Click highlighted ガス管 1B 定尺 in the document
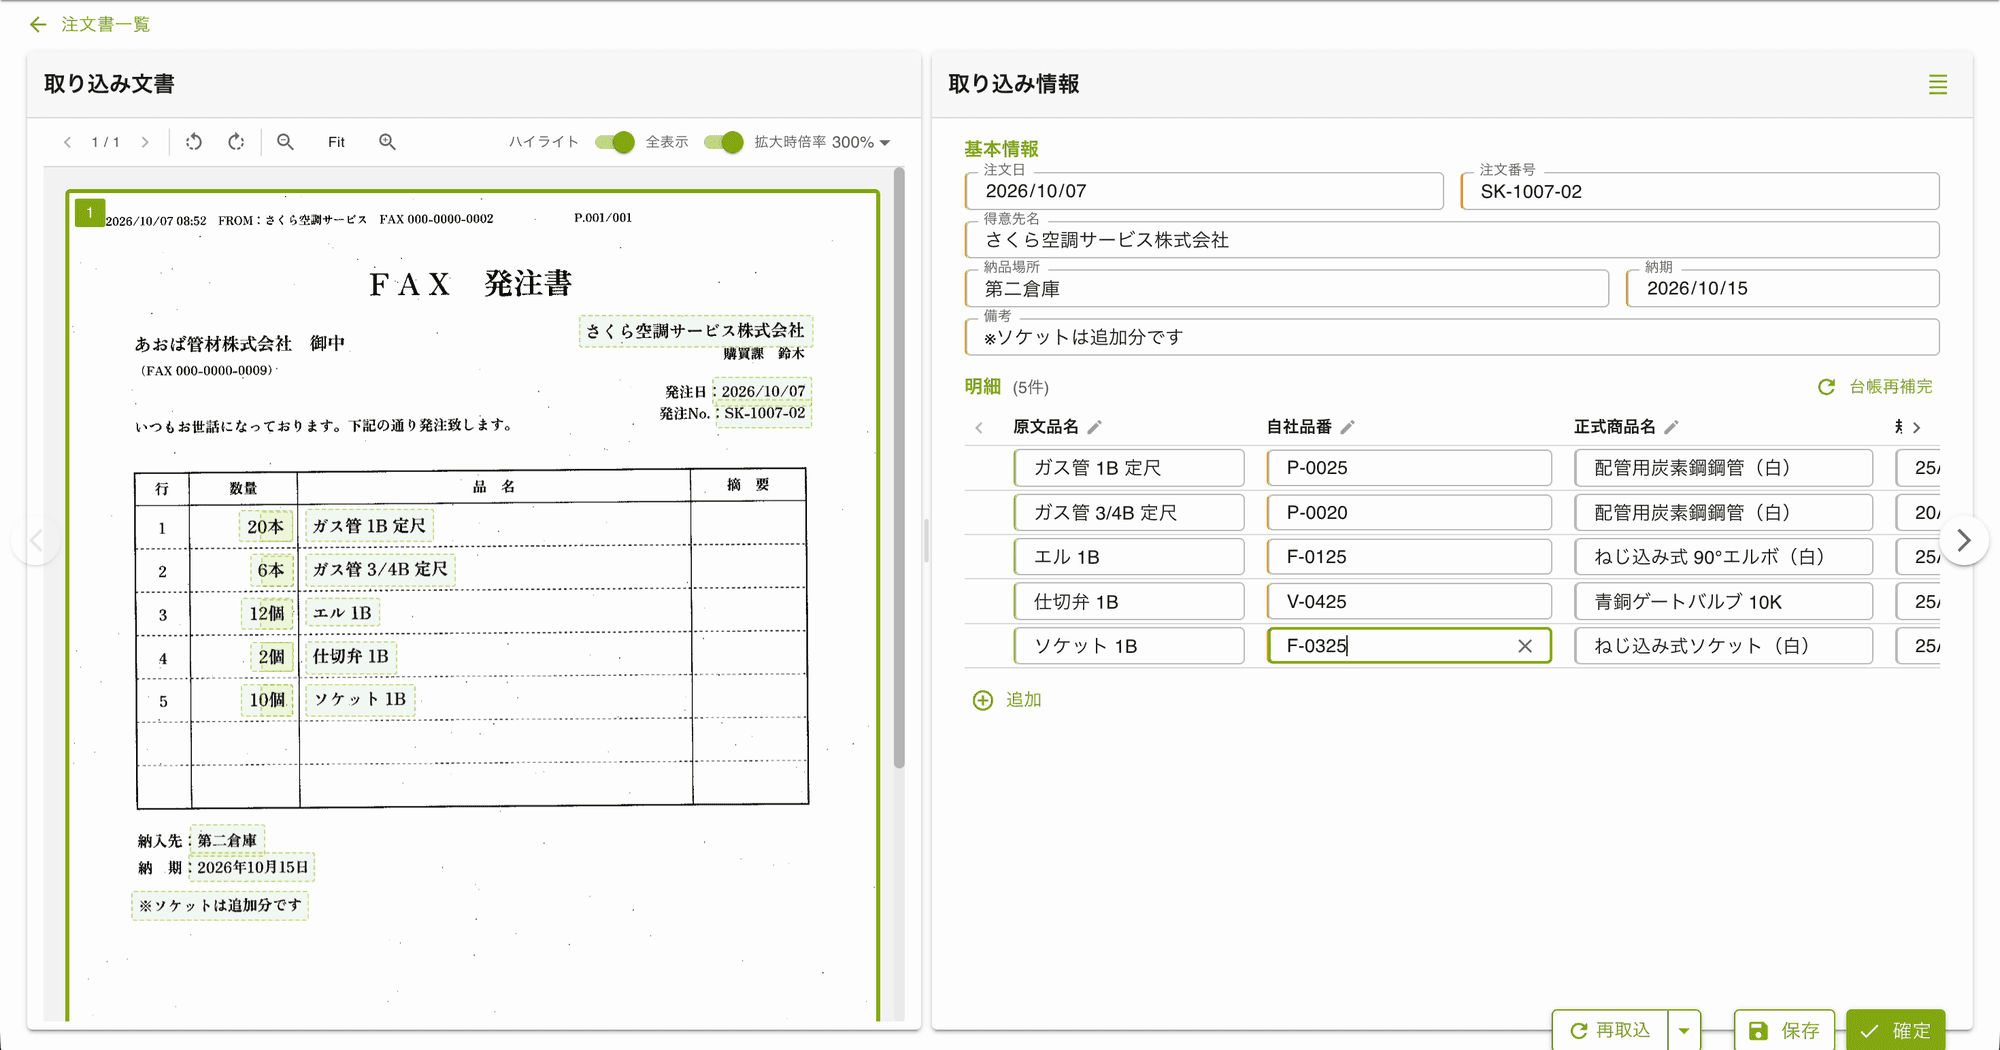This screenshot has width=2000, height=1050. coord(369,526)
